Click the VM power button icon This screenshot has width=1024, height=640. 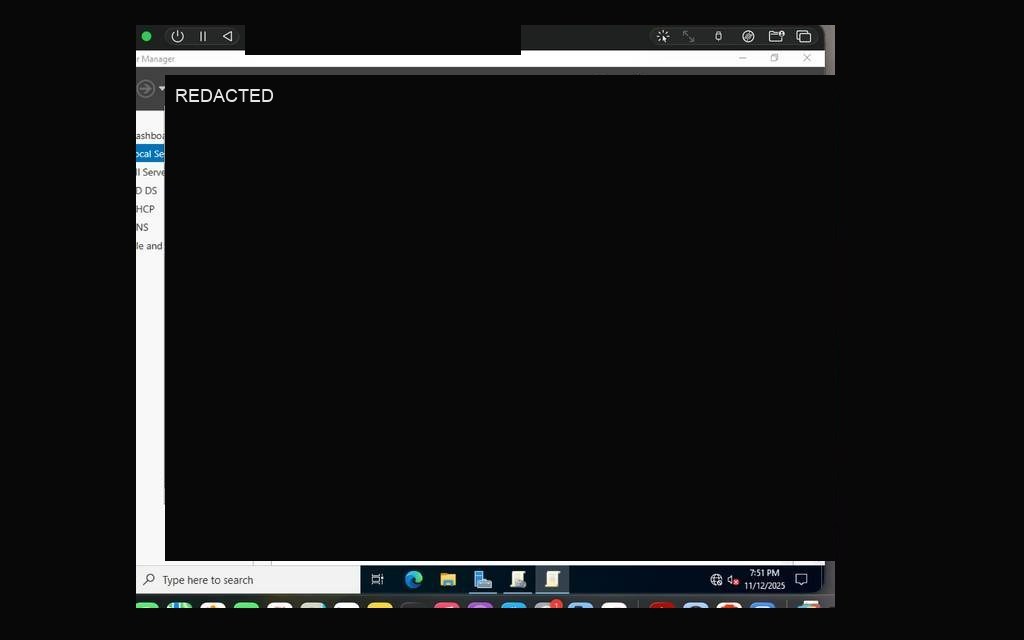177,37
